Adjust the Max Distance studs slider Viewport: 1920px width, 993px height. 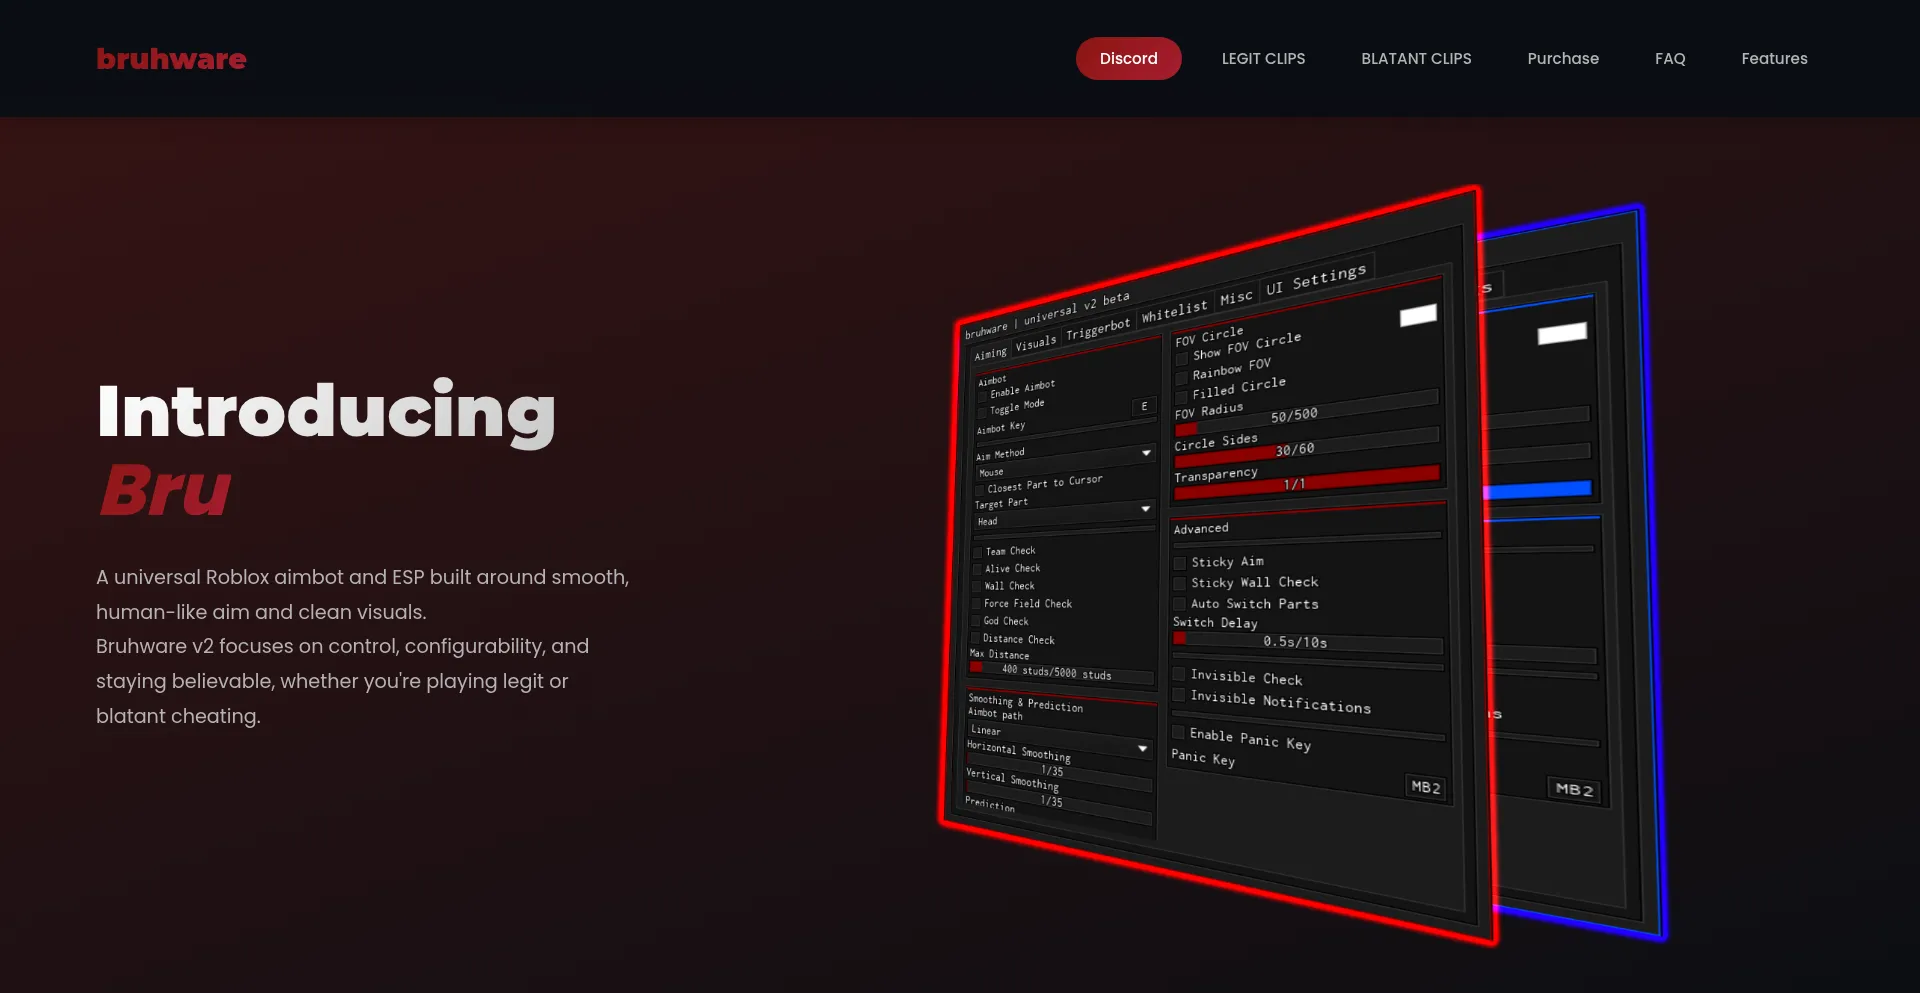click(1062, 673)
